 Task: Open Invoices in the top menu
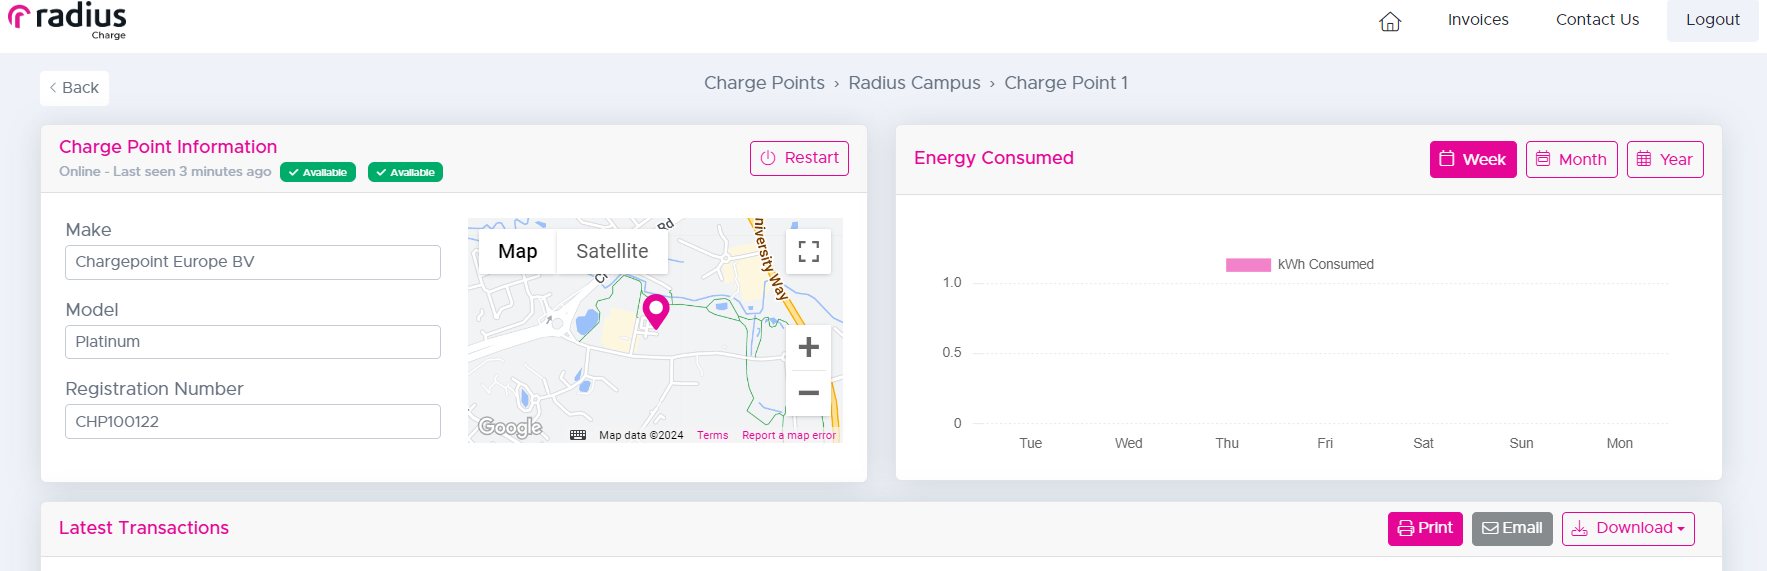1478,20
